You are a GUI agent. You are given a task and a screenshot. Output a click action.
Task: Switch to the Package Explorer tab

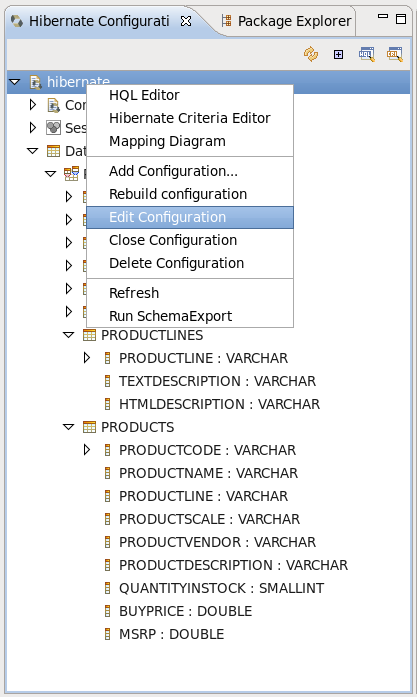287,21
